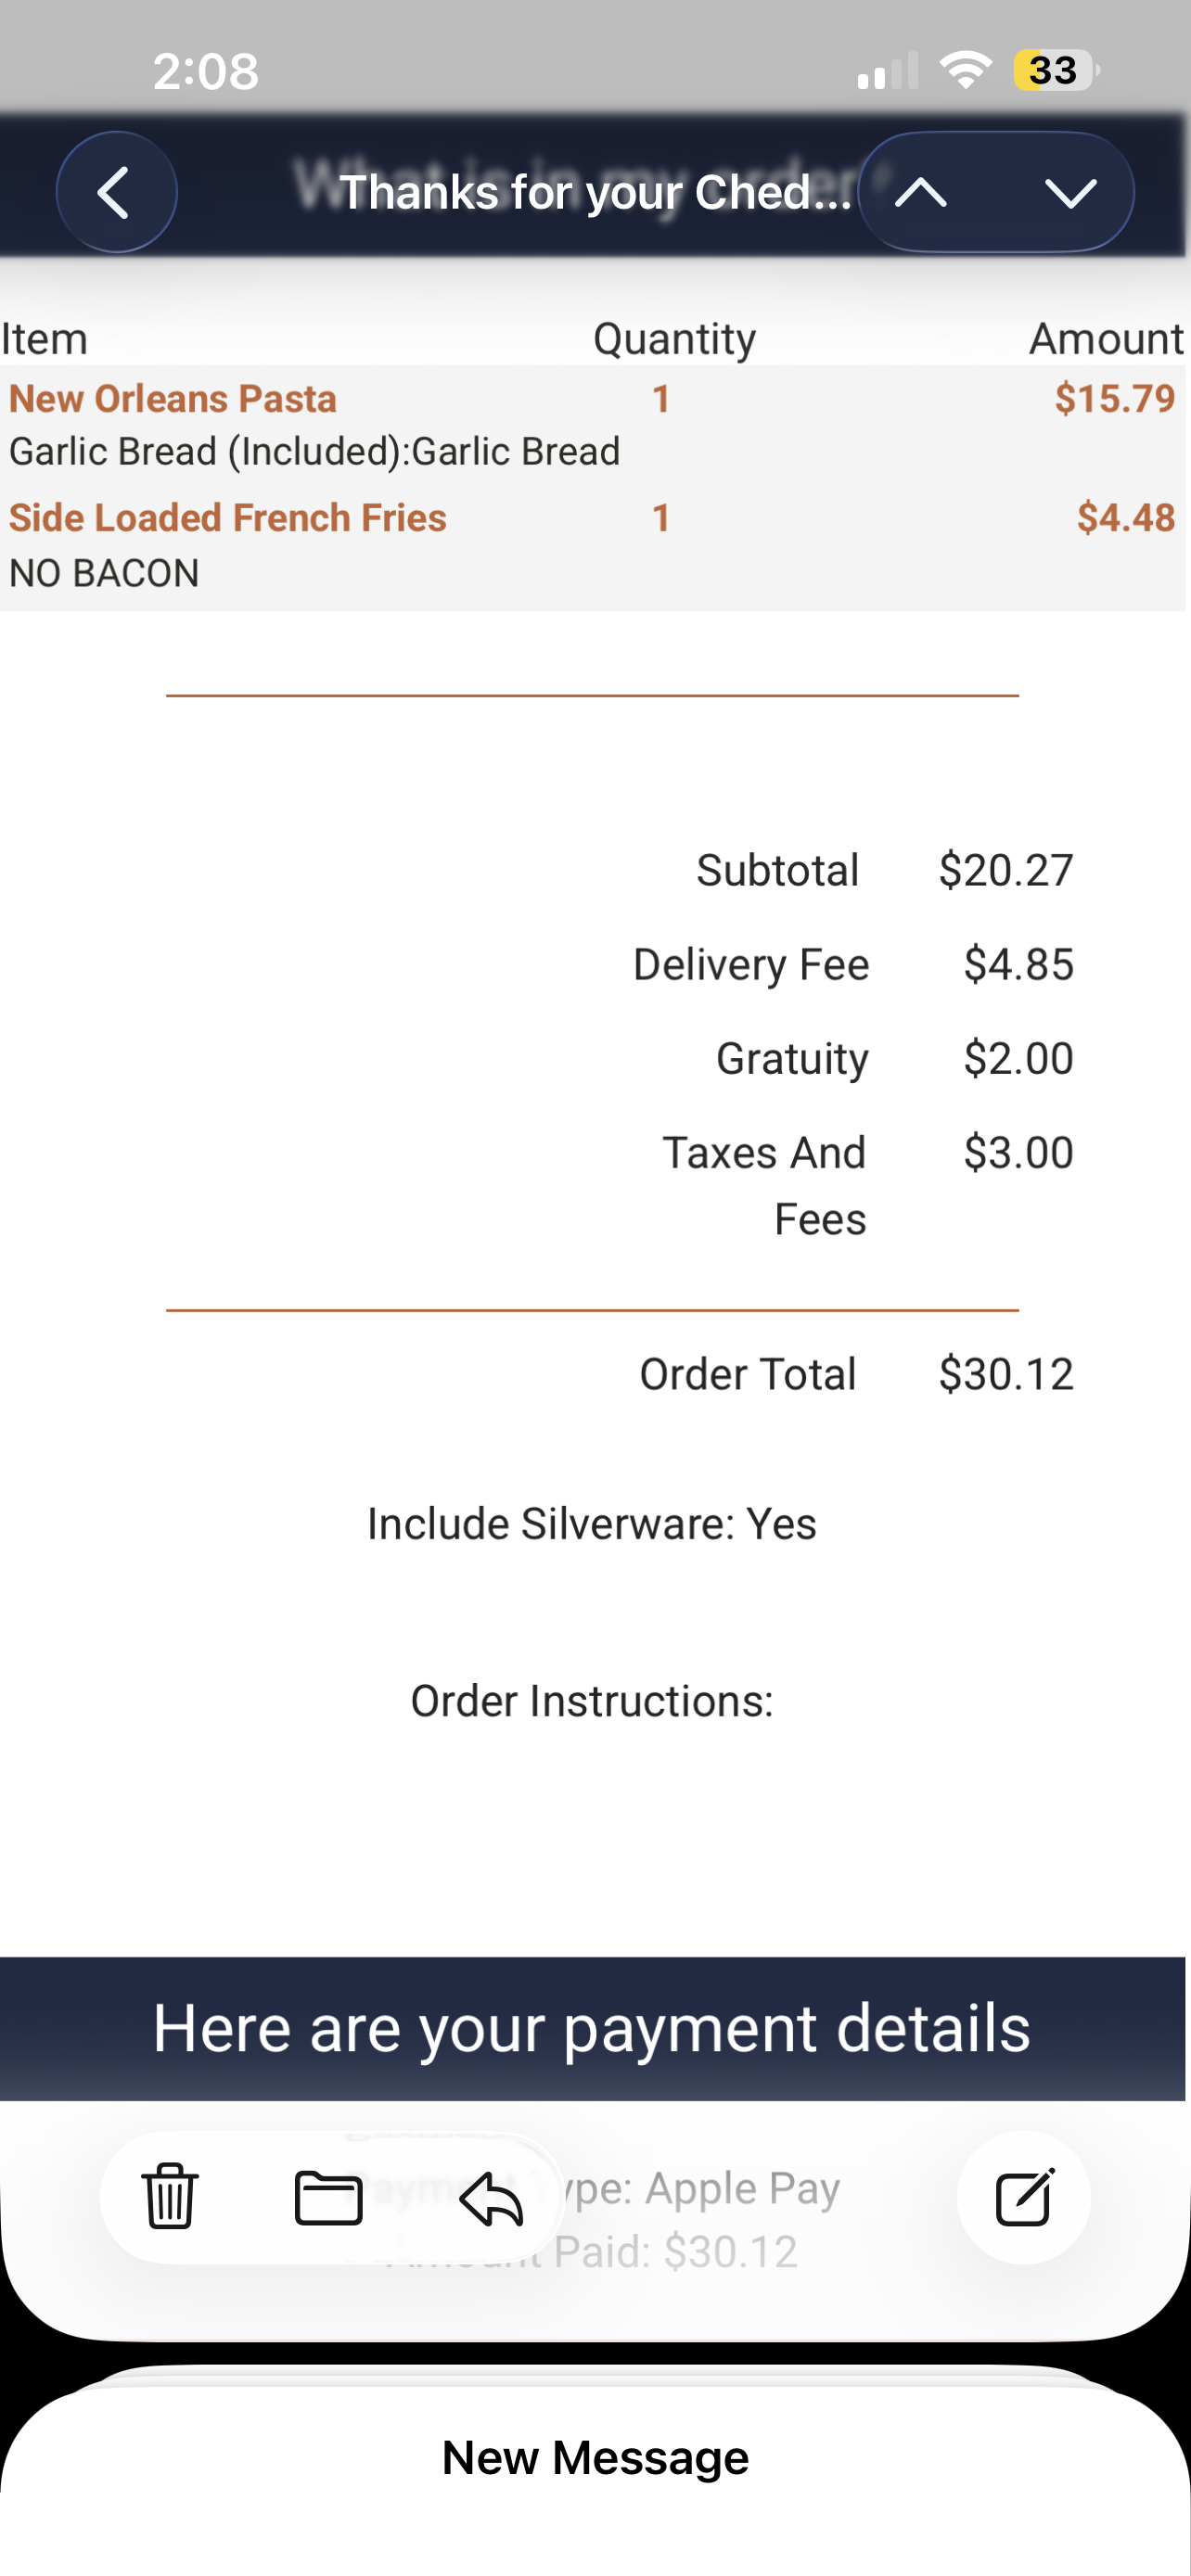Move email using the folder icon
This screenshot has width=1191, height=2576.
click(329, 2197)
